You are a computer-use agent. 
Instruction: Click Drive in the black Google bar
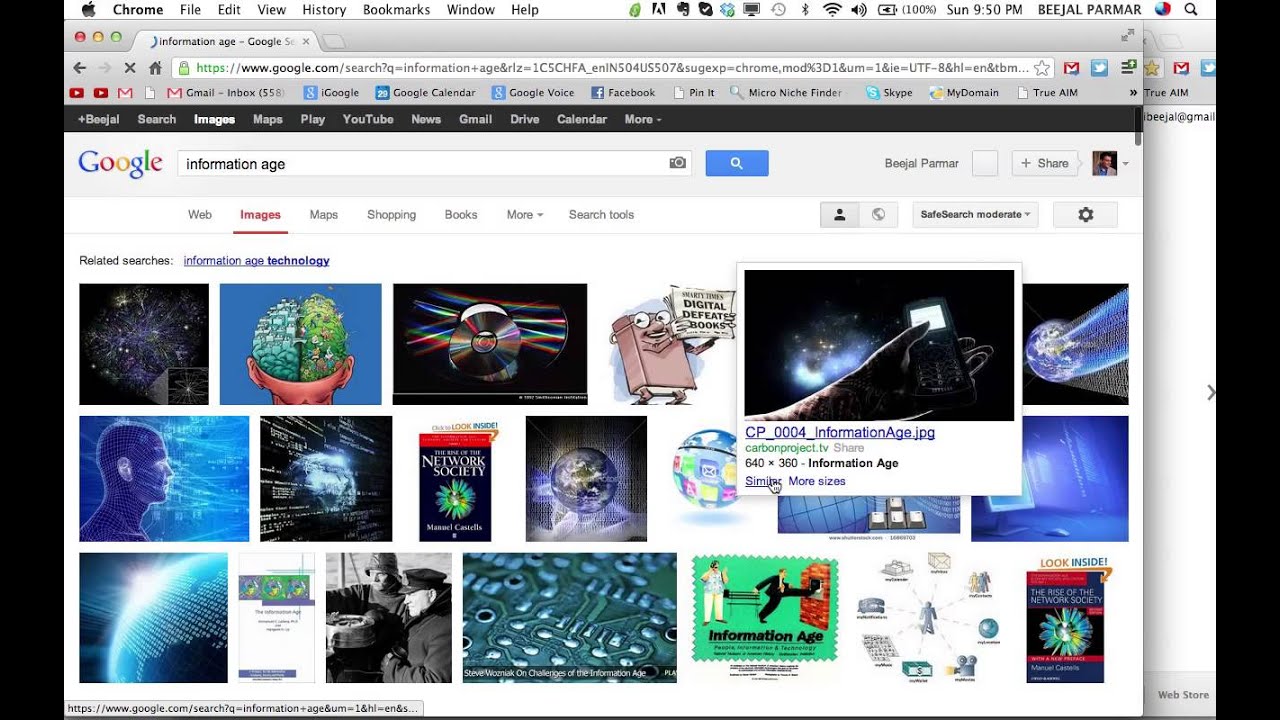tap(525, 119)
